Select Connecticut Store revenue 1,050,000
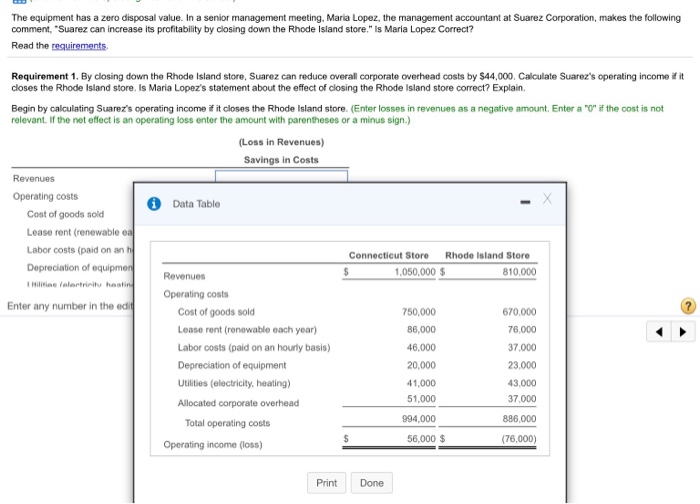Screen dimensions: 700x504 point(415,272)
